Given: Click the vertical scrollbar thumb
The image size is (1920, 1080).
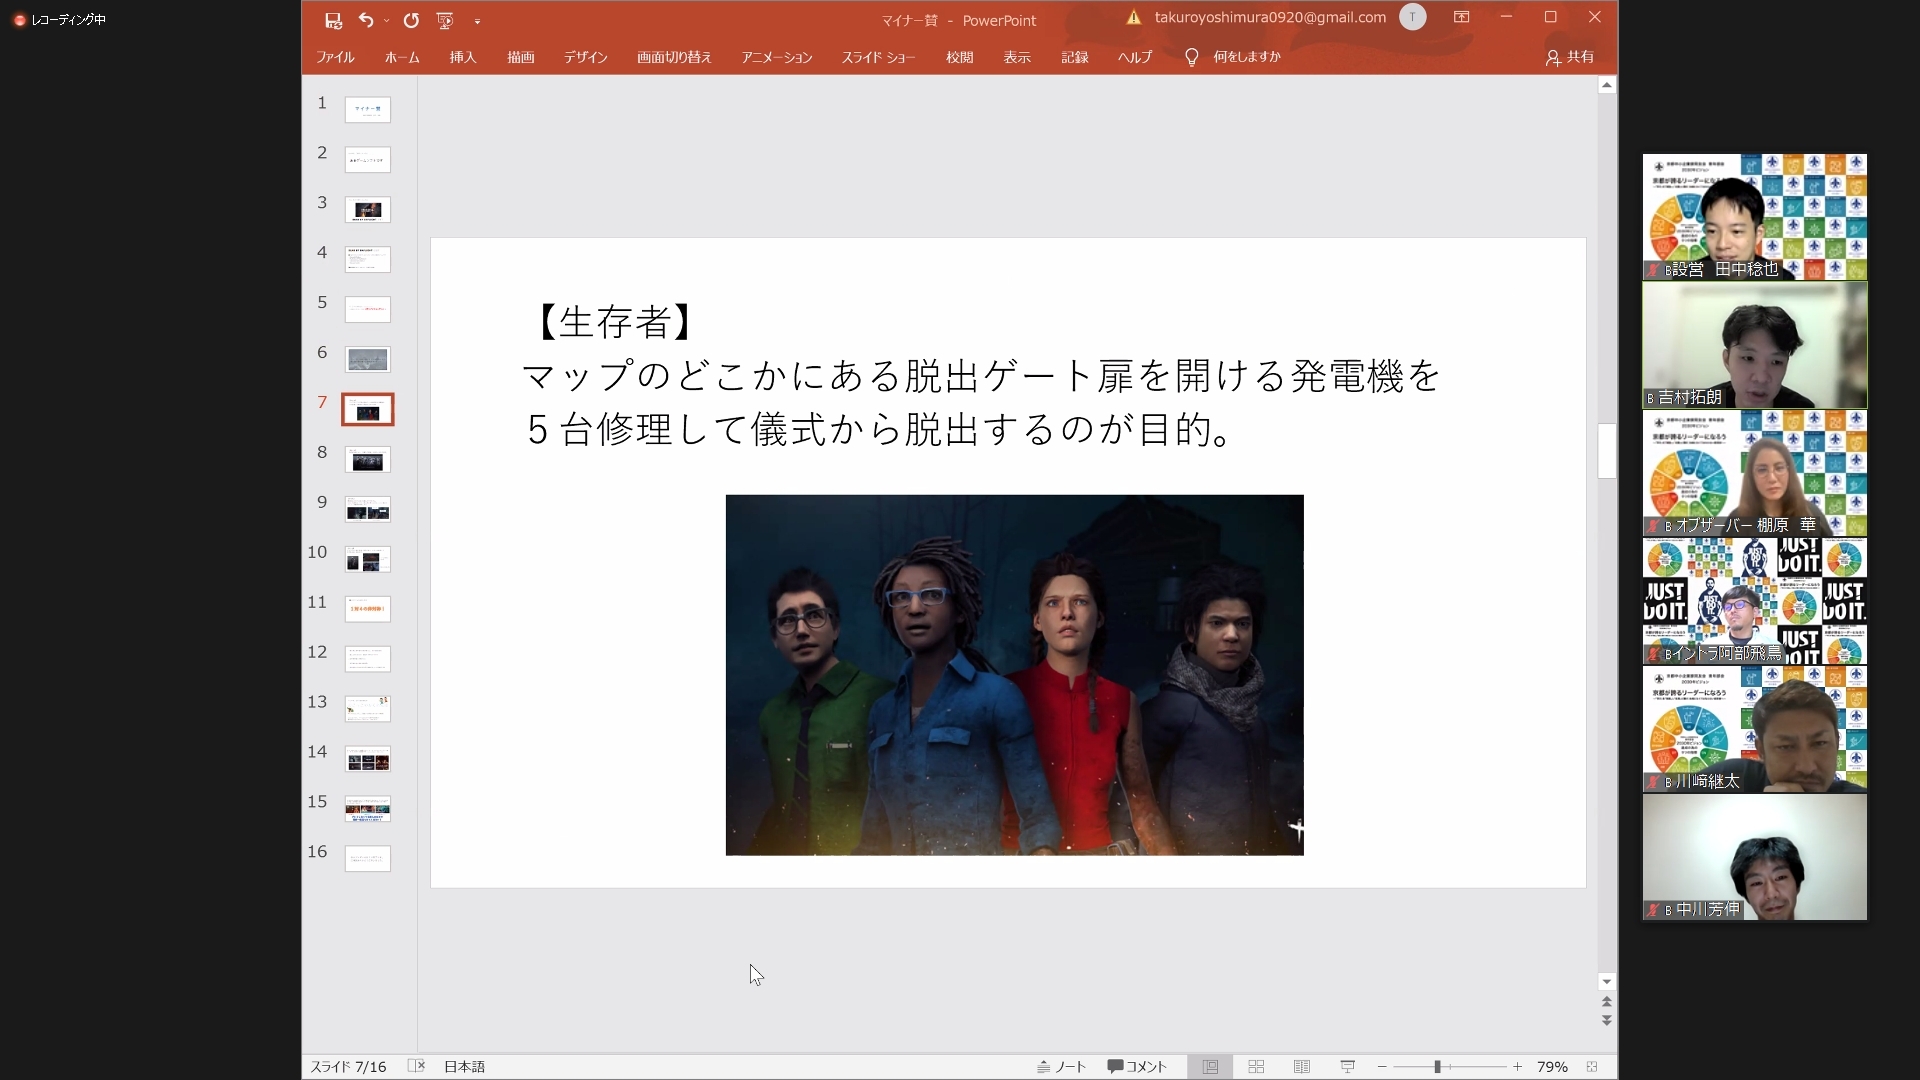Looking at the screenshot, I should pos(1606,451).
